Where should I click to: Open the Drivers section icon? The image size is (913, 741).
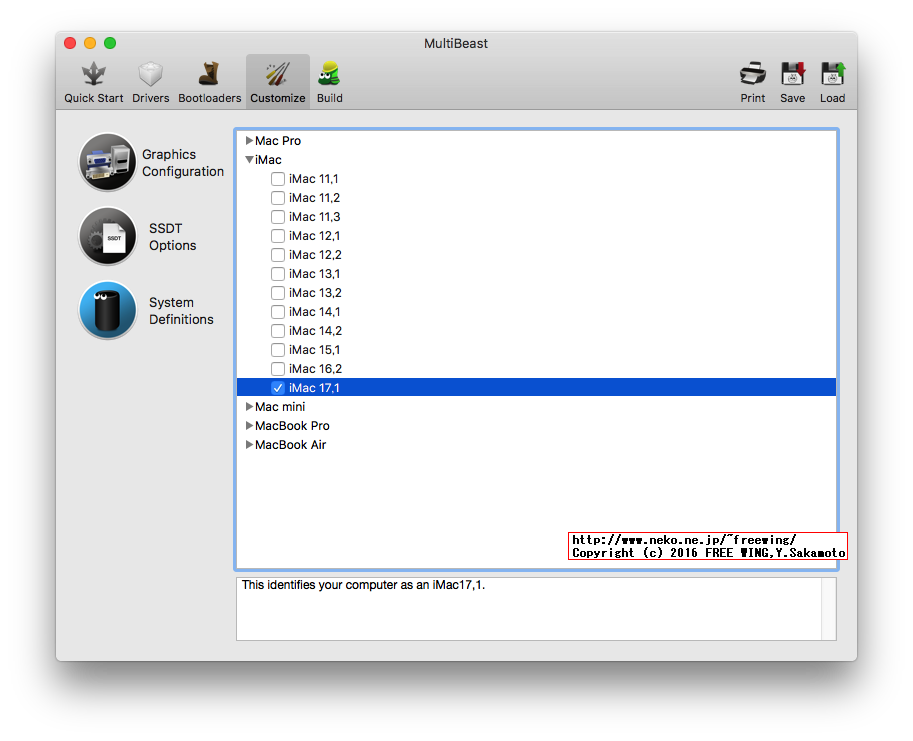[150, 75]
